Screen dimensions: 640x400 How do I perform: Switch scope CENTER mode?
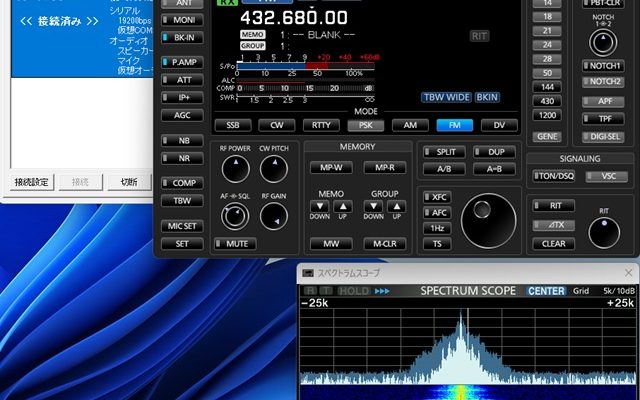pos(546,291)
